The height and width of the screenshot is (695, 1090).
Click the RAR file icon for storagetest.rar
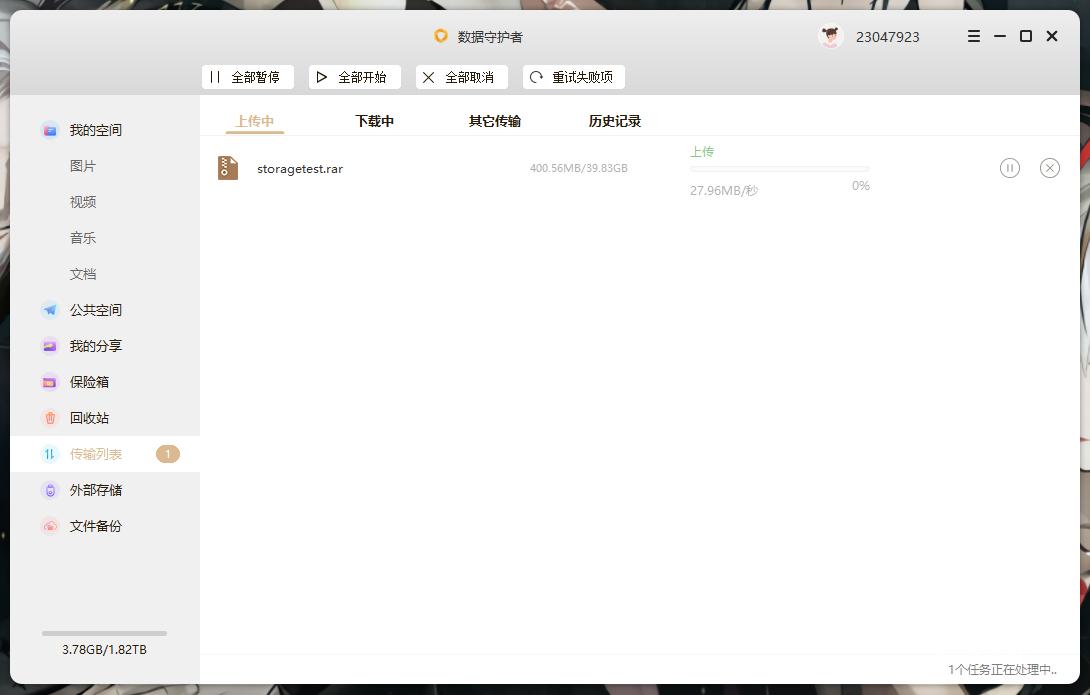click(x=227, y=168)
